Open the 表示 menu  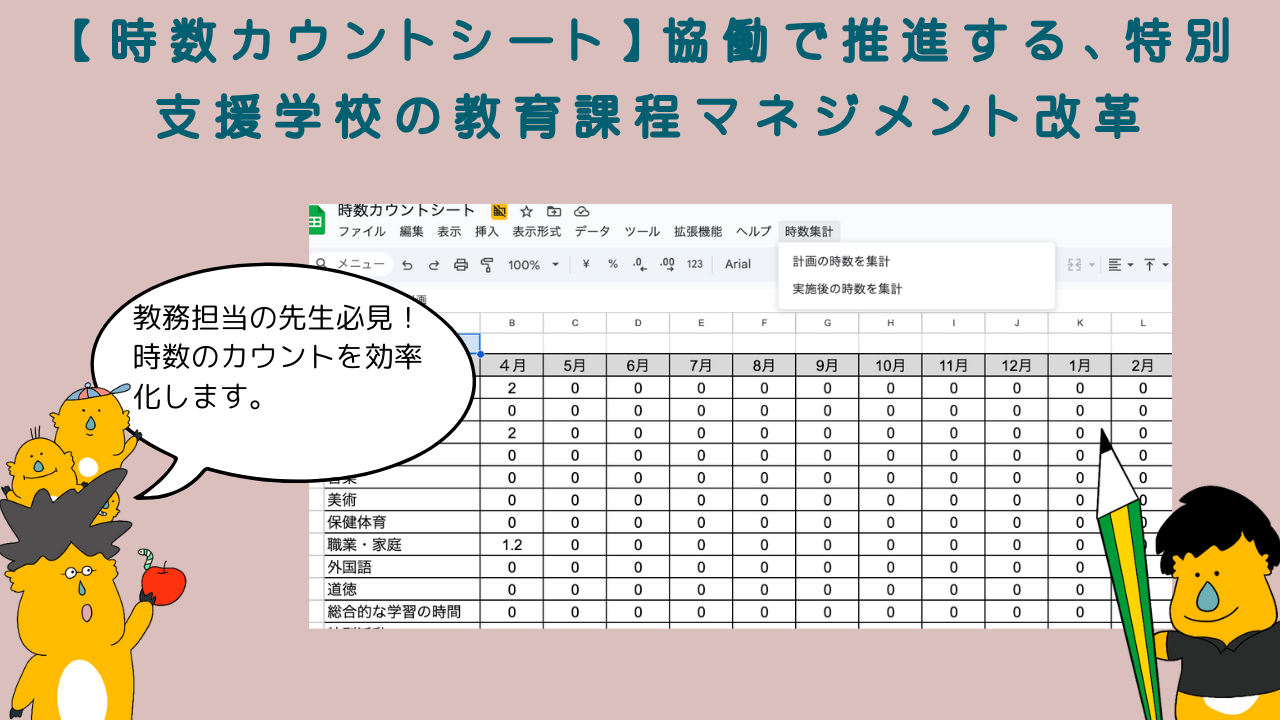[x=449, y=231]
